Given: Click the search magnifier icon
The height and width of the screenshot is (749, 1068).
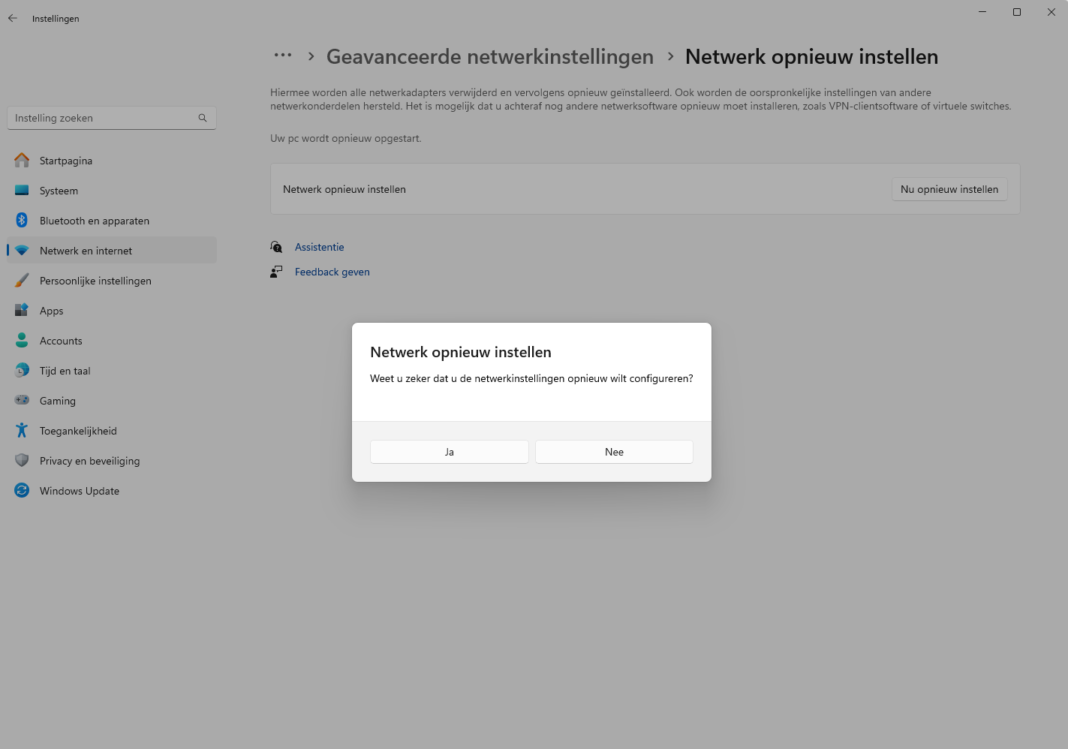Looking at the screenshot, I should coord(201,117).
